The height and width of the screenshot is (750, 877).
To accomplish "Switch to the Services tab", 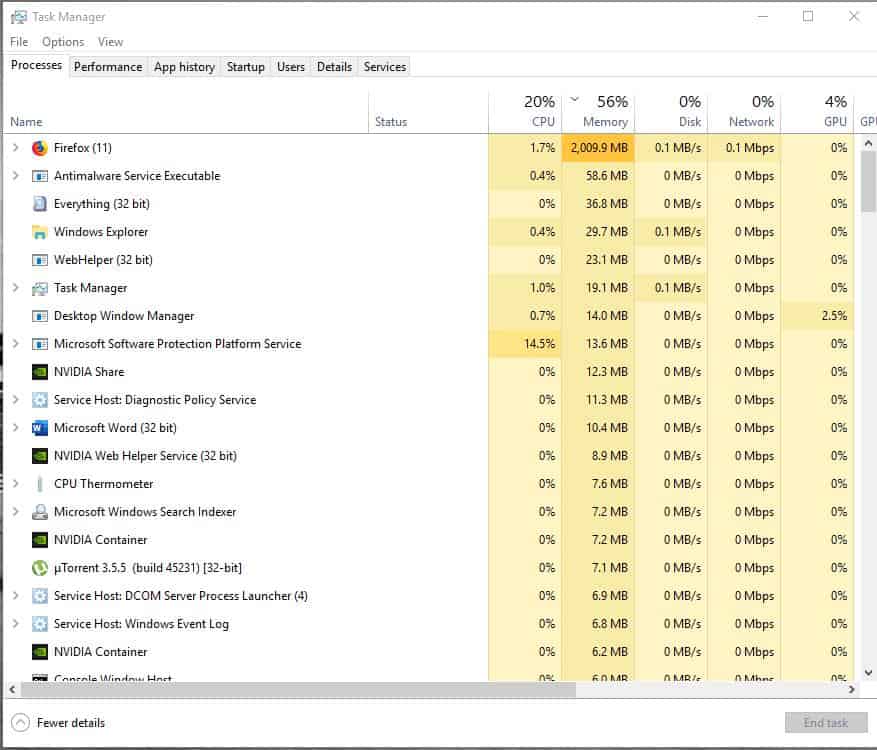I will (x=385, y=67).
